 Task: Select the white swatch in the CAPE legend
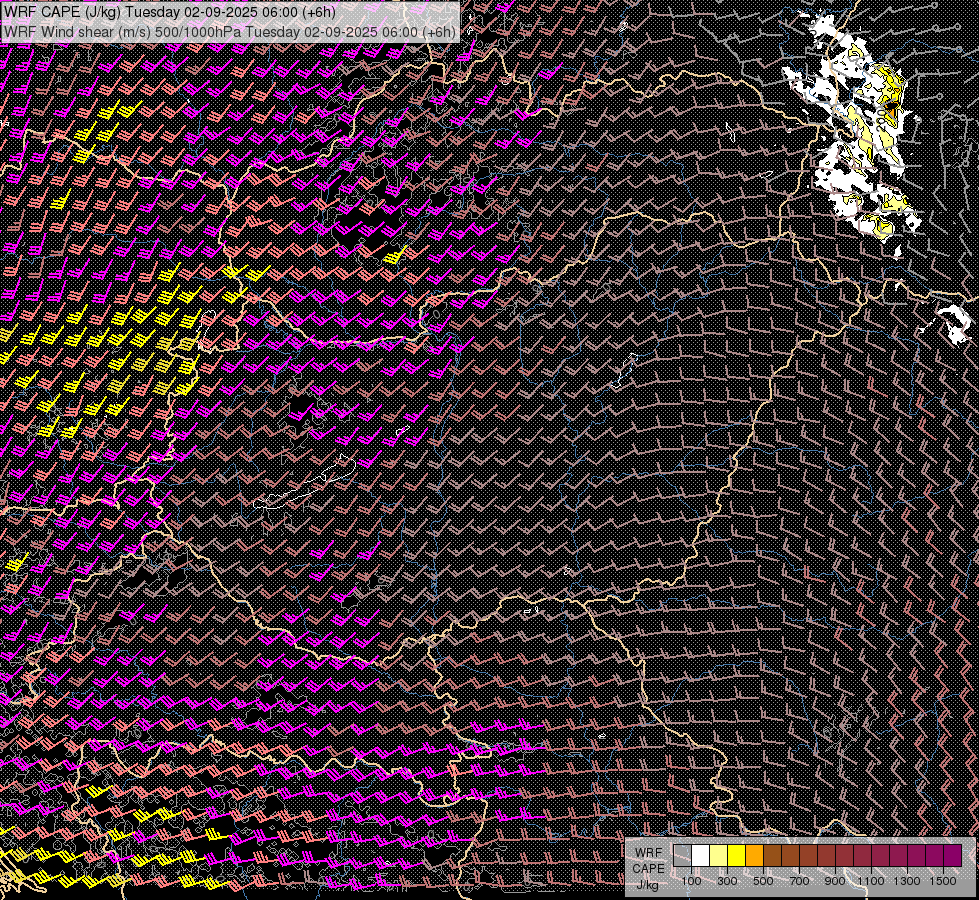(x=701, y=856)
